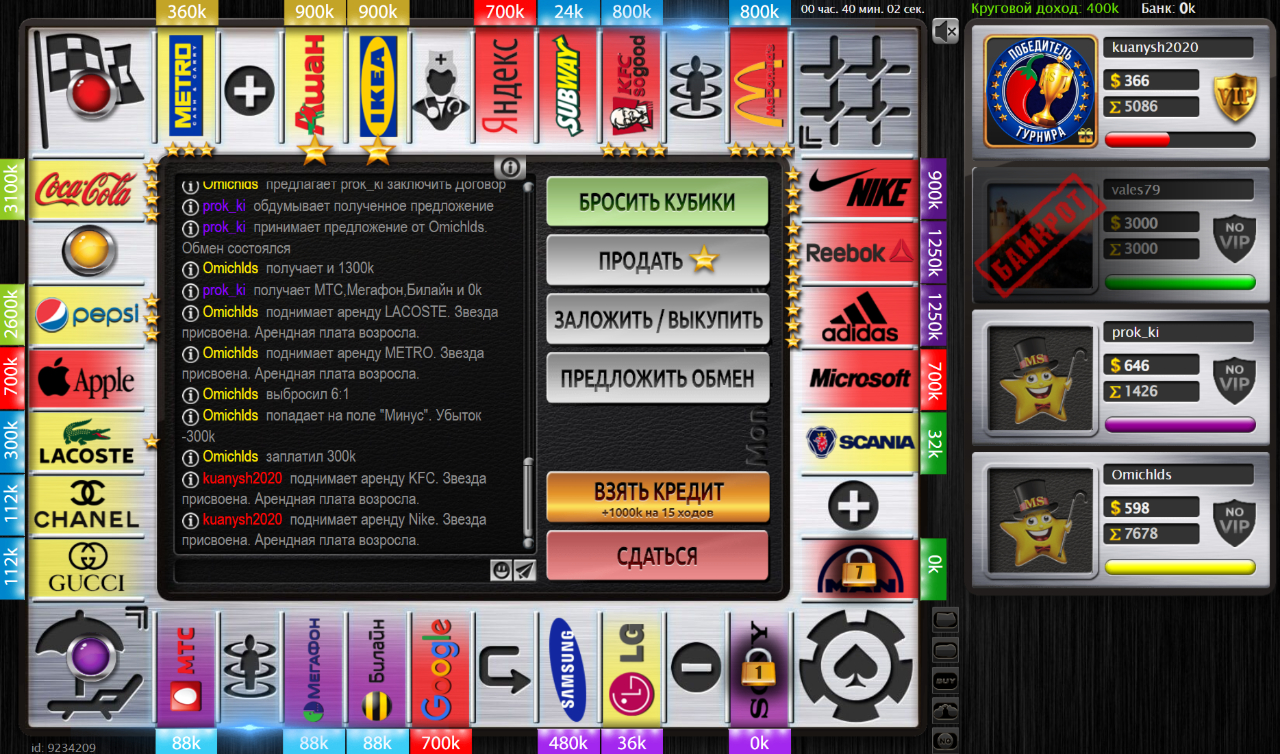The height and width of the screenshot is (754, 1280).
Task: Take a loan with ВЗЯТЬ КРЕДИТ
Action: point(657,497)
